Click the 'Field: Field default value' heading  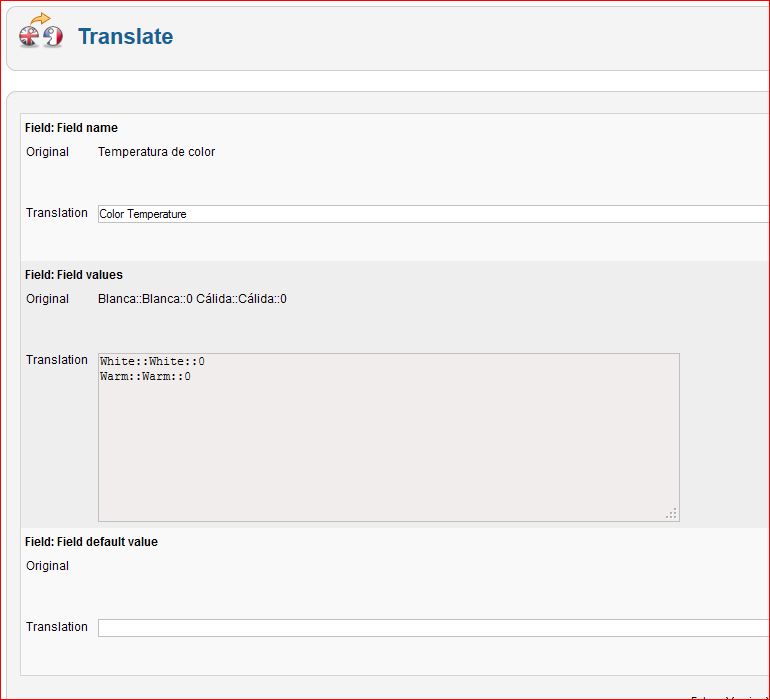[x=91, y=542]
